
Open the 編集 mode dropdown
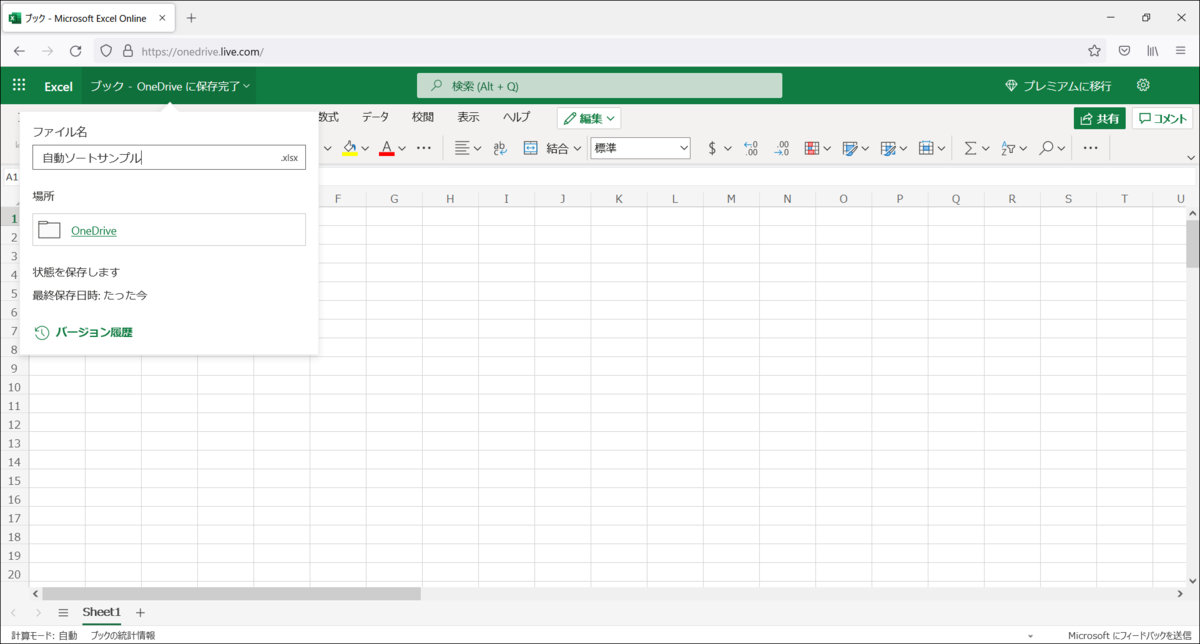(x=589, y=118)
